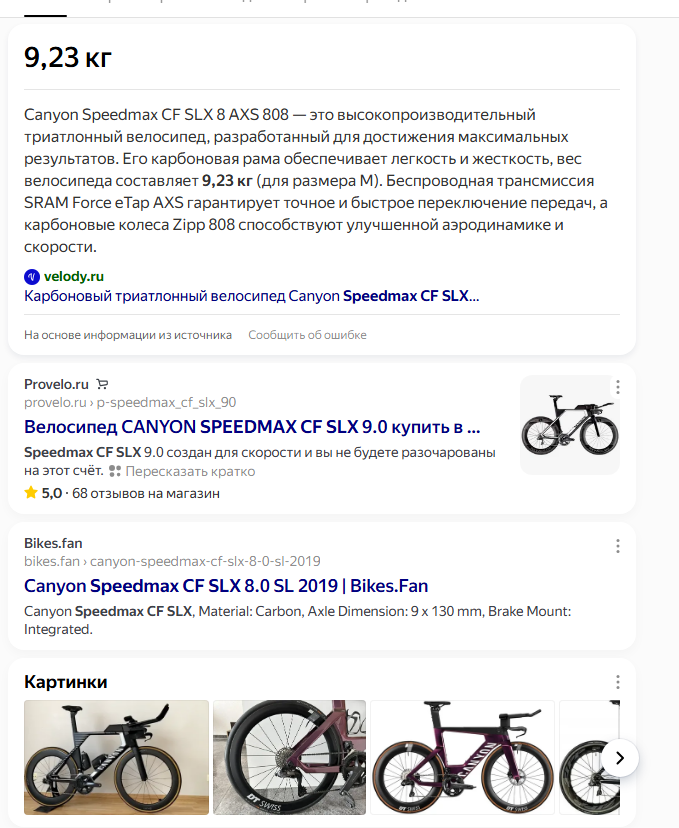Open the Картинки section heading
679x828 pixels.
(66, 682)
